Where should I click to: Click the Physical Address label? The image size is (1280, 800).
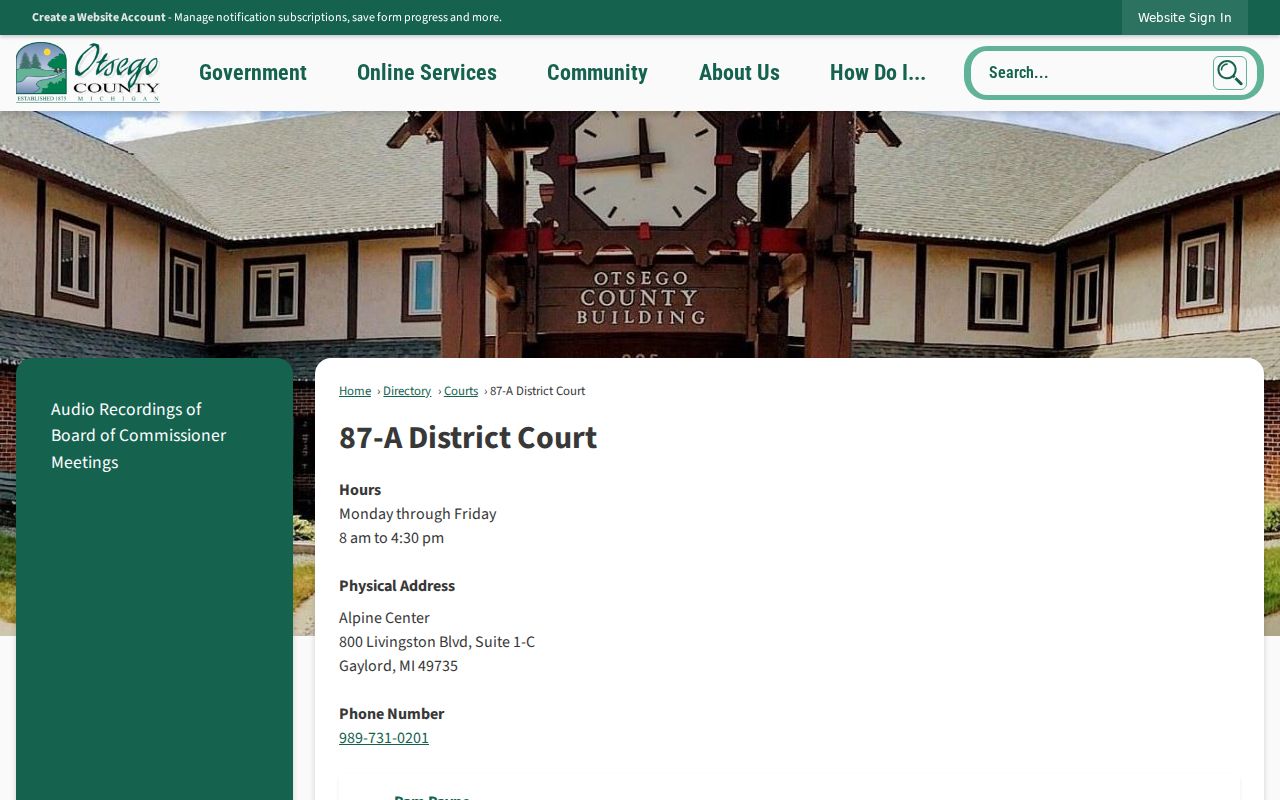397,586
